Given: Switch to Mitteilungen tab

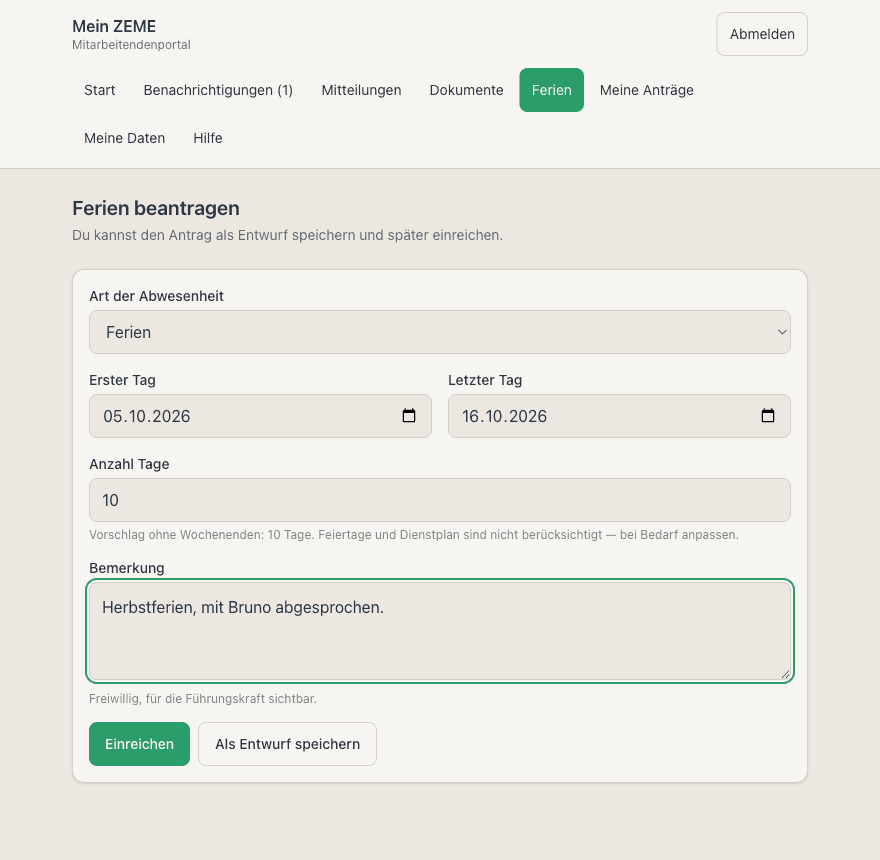Looking at the screenshot, I should 361,90.
